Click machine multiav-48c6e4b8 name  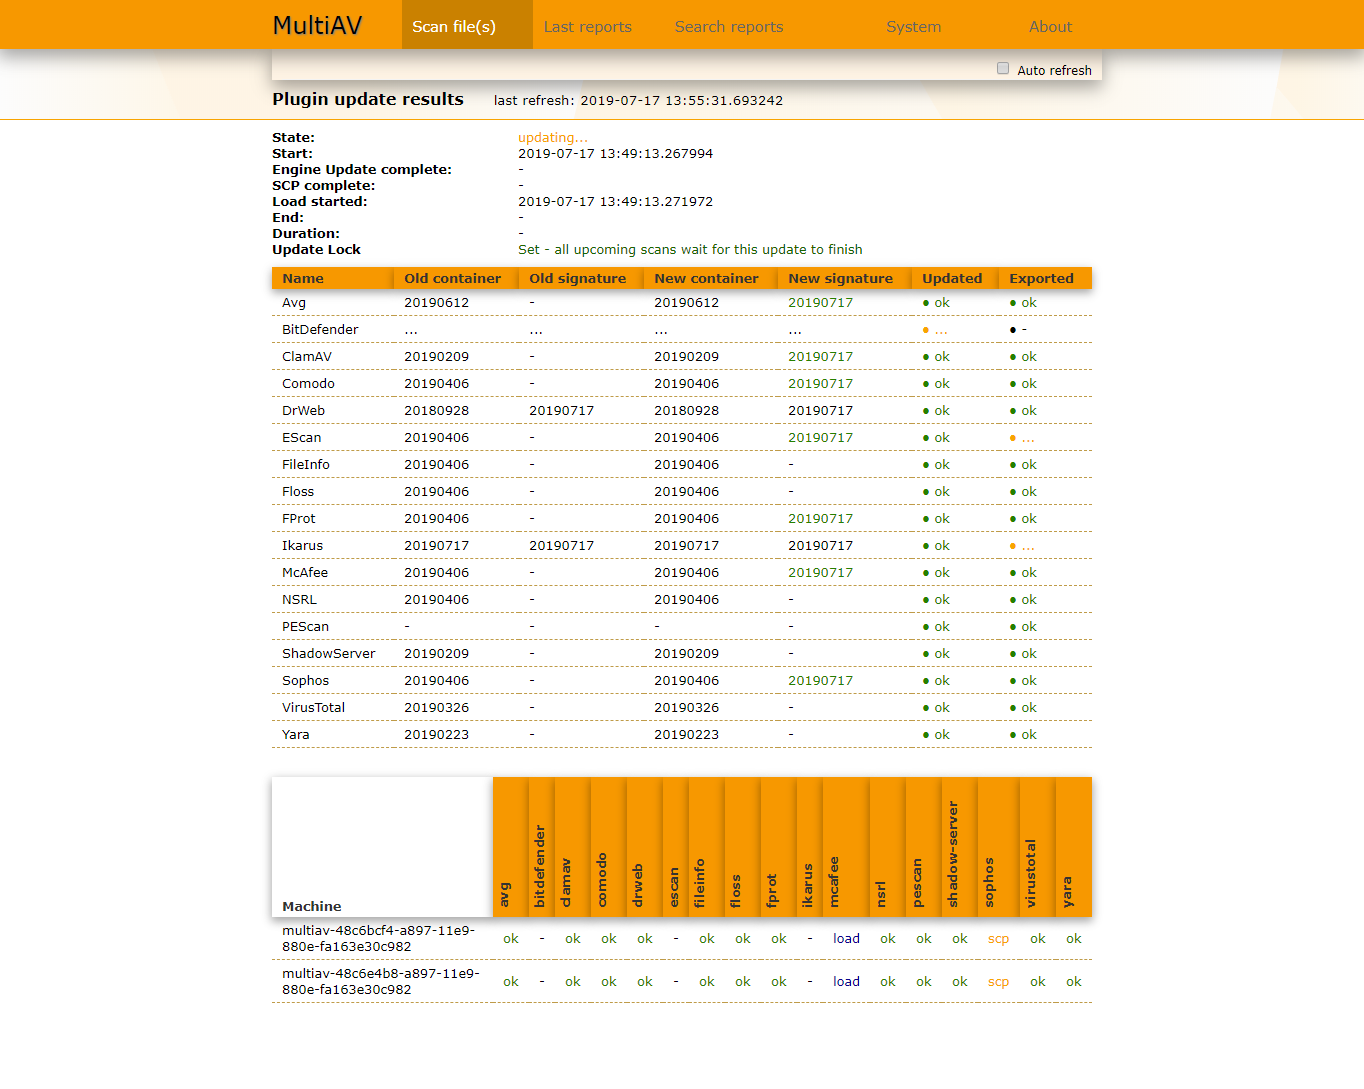click(381, 982)
